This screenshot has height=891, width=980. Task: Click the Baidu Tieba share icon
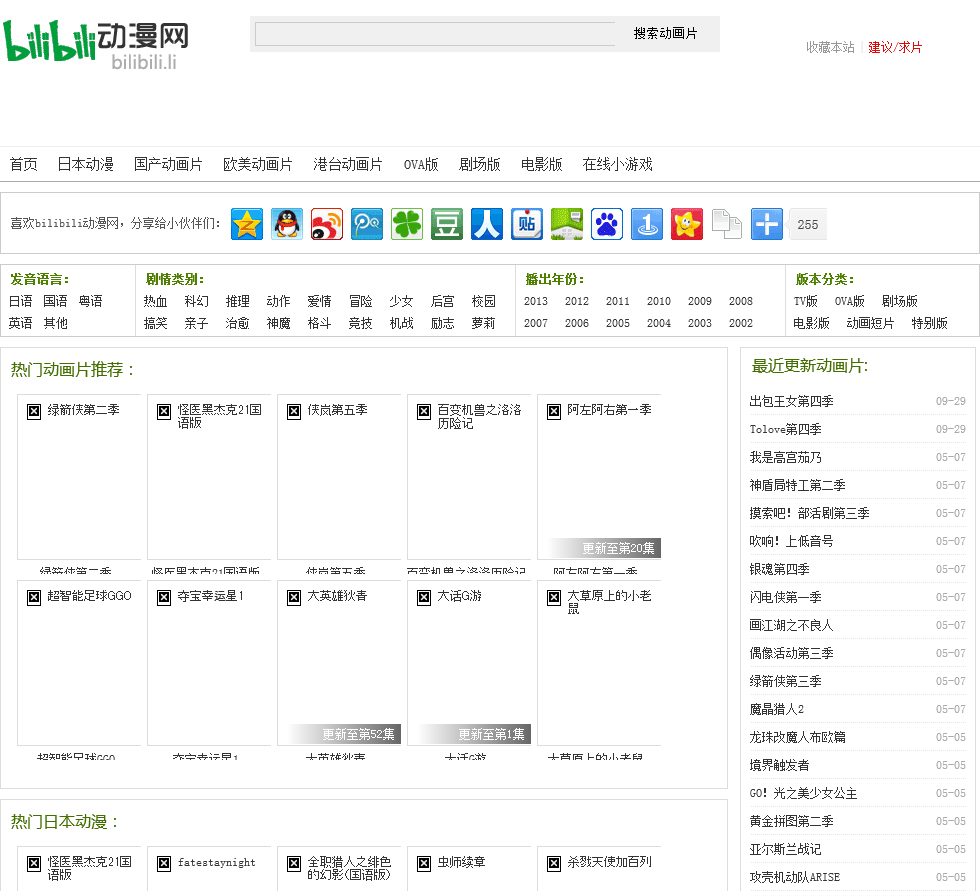point(527,224)
